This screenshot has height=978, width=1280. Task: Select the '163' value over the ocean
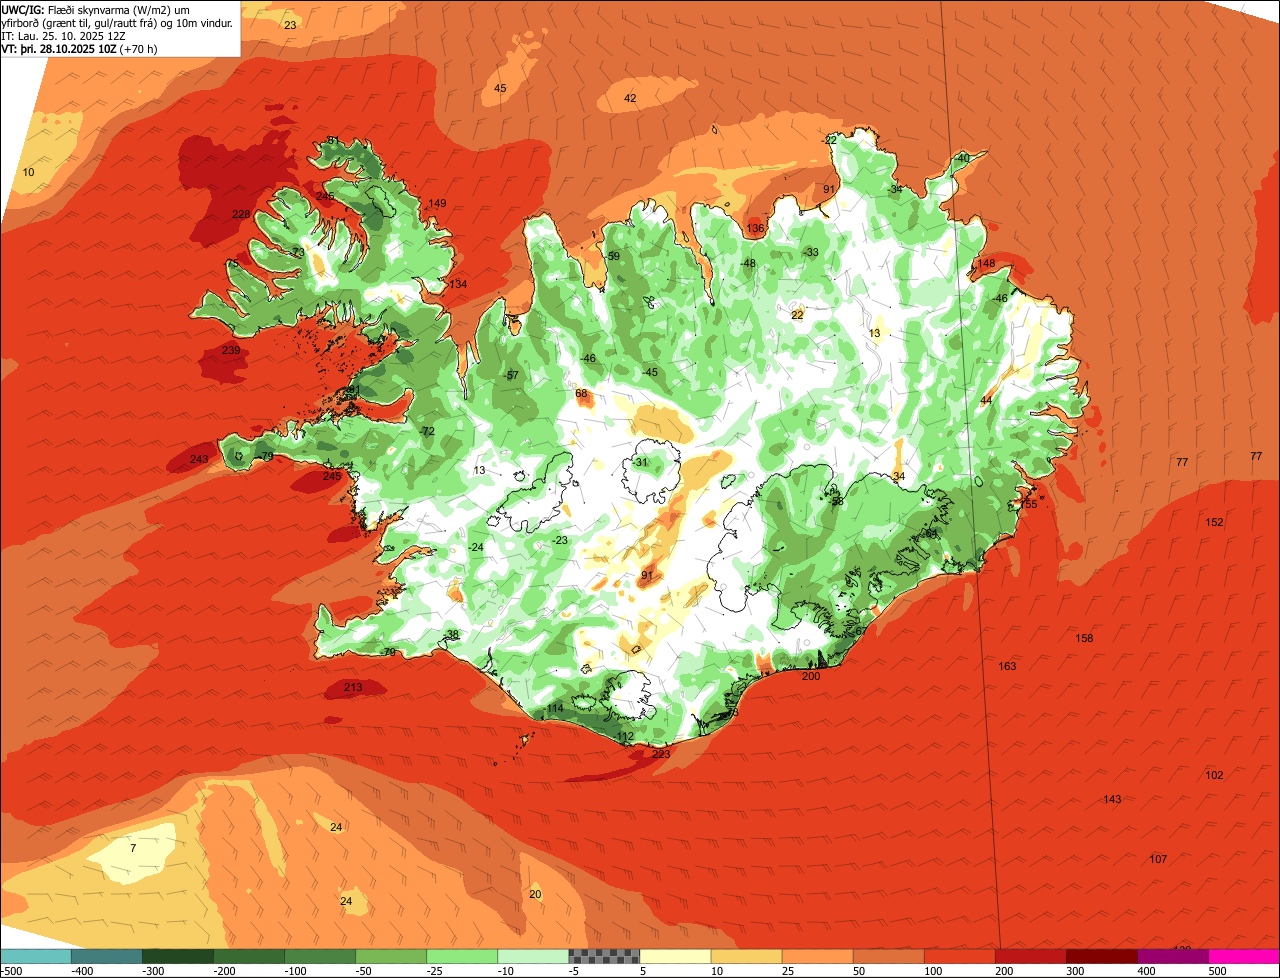[x=1007, y=666]
